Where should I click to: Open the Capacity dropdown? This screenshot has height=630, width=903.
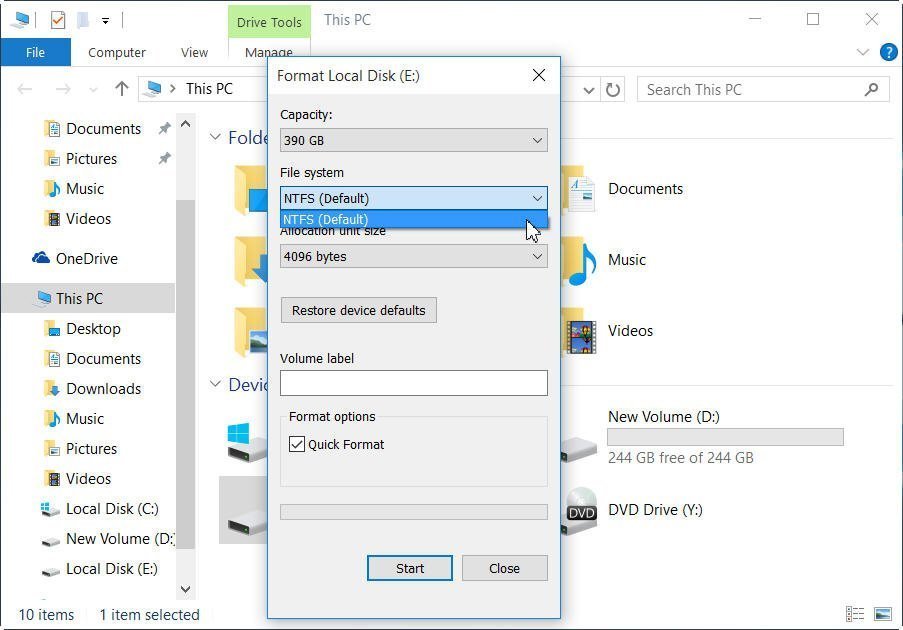(x=414, y=140)
